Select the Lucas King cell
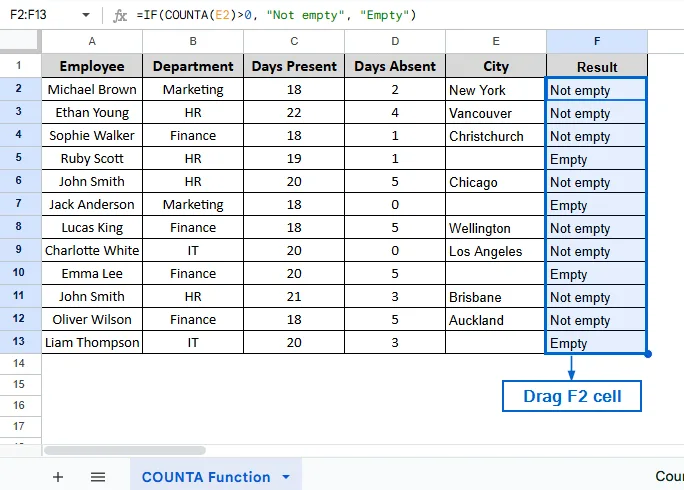 point(92,228)
